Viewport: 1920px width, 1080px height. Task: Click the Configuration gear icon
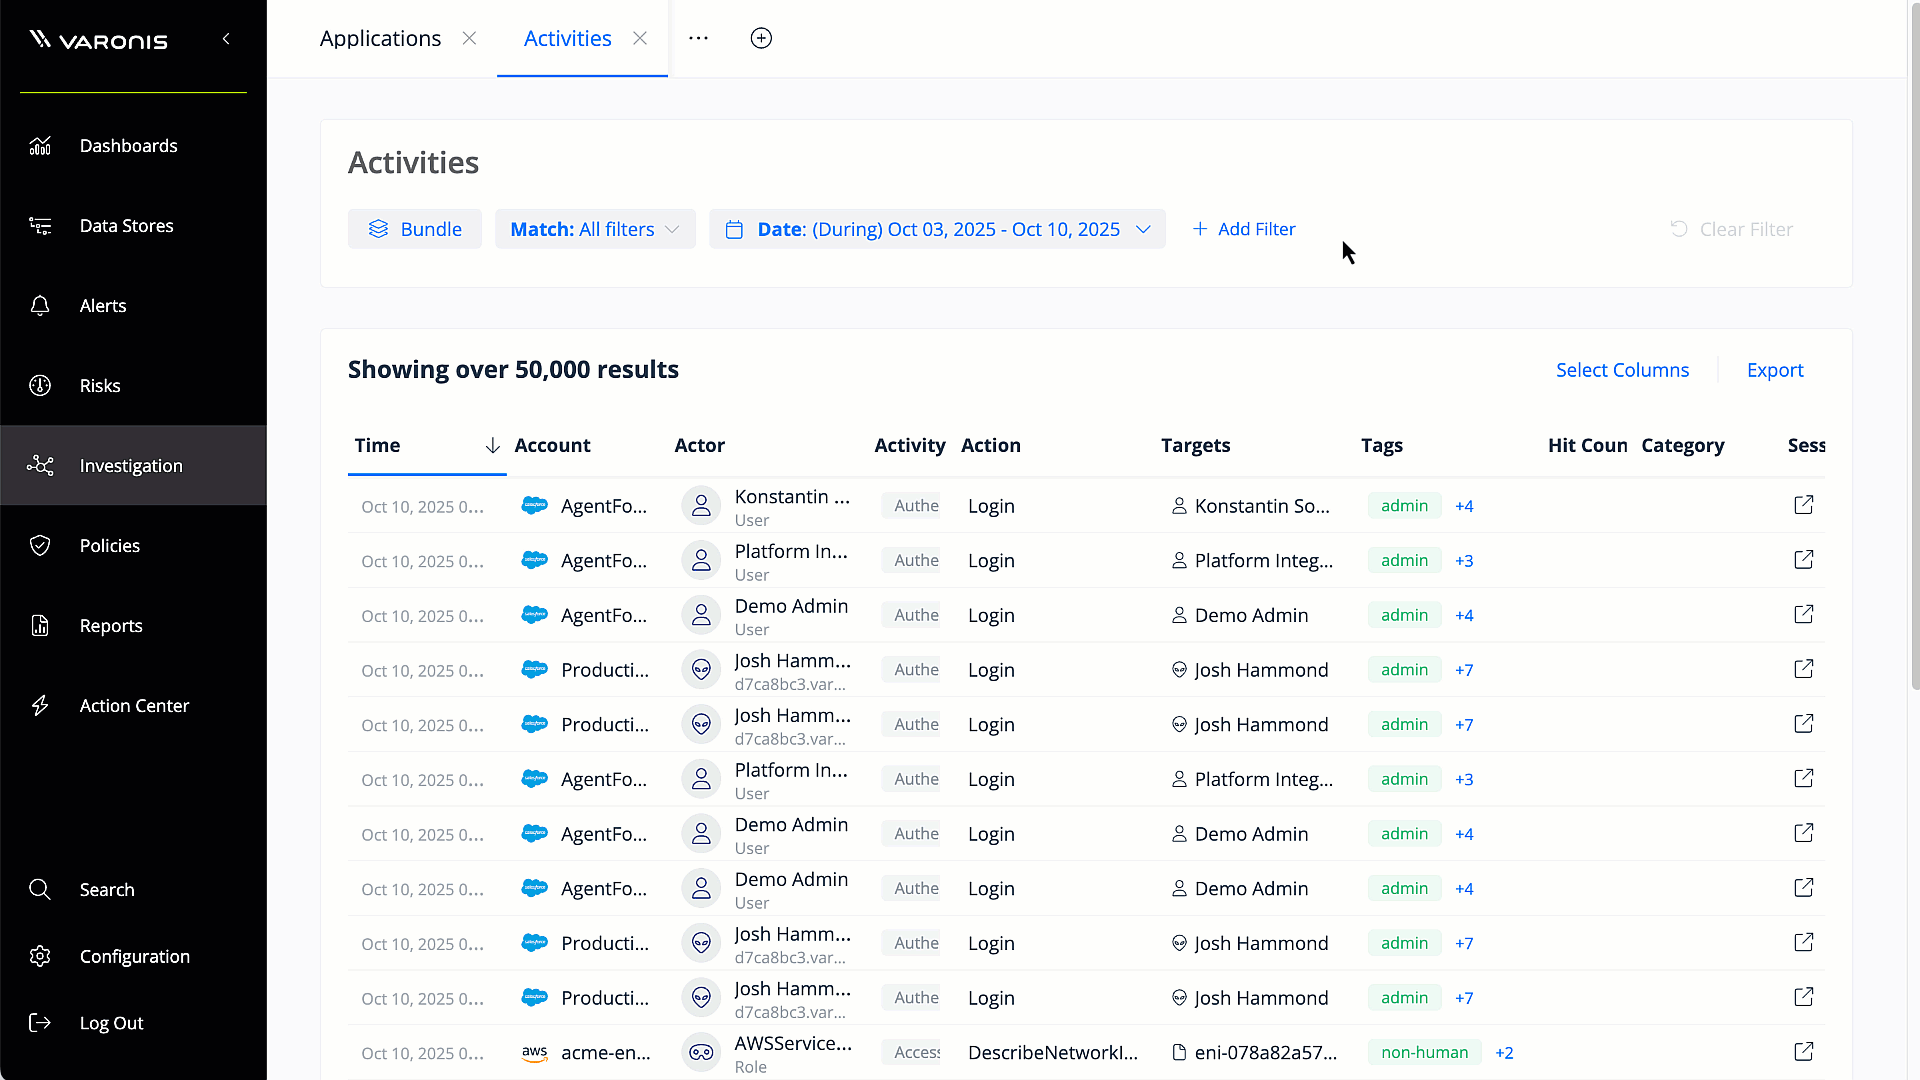tap(40, 957)
